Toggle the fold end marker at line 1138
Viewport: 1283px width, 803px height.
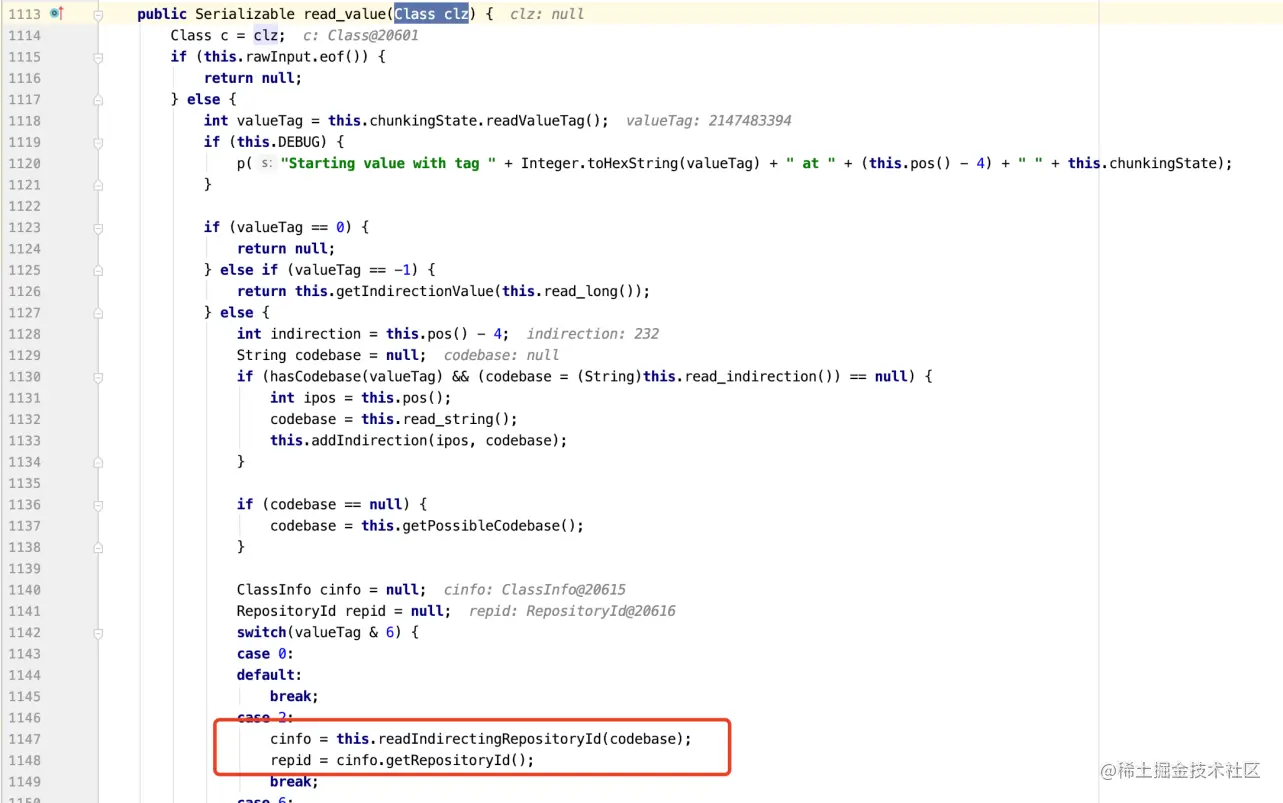click(x=98, y=547)
